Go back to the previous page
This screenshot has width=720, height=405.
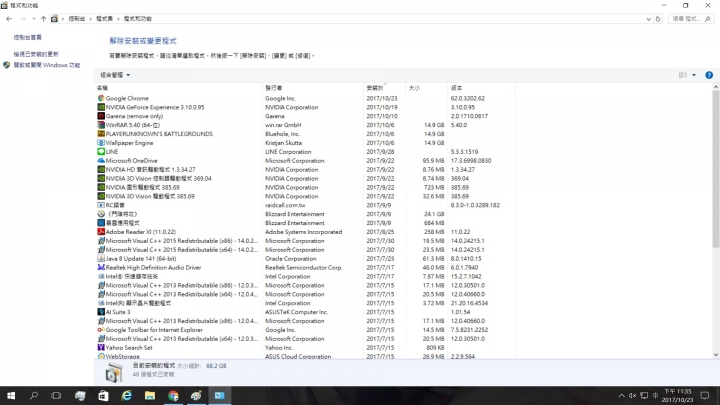pyautogui.click(x=9, y=19)
